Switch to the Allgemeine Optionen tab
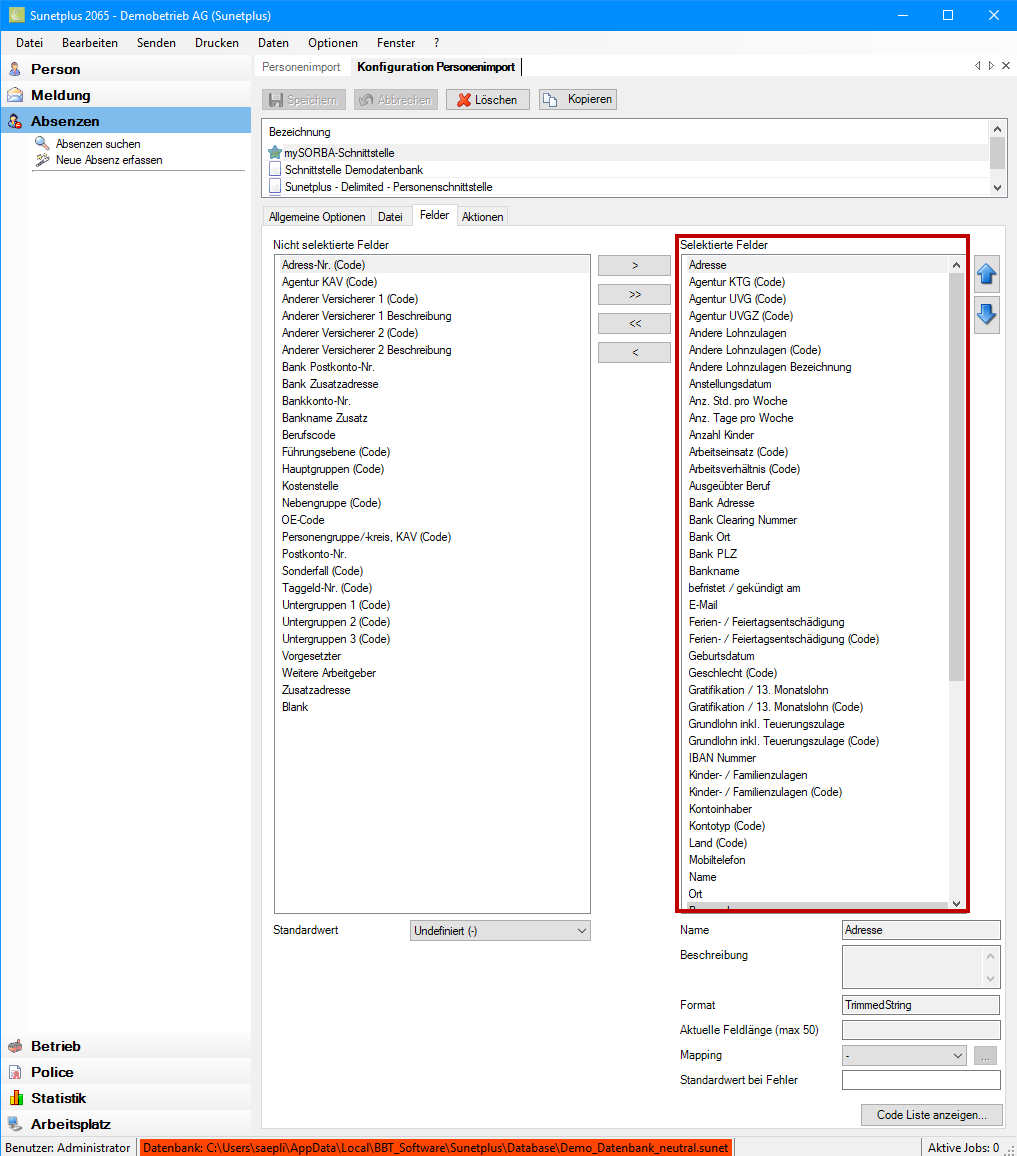 [317, 217]
